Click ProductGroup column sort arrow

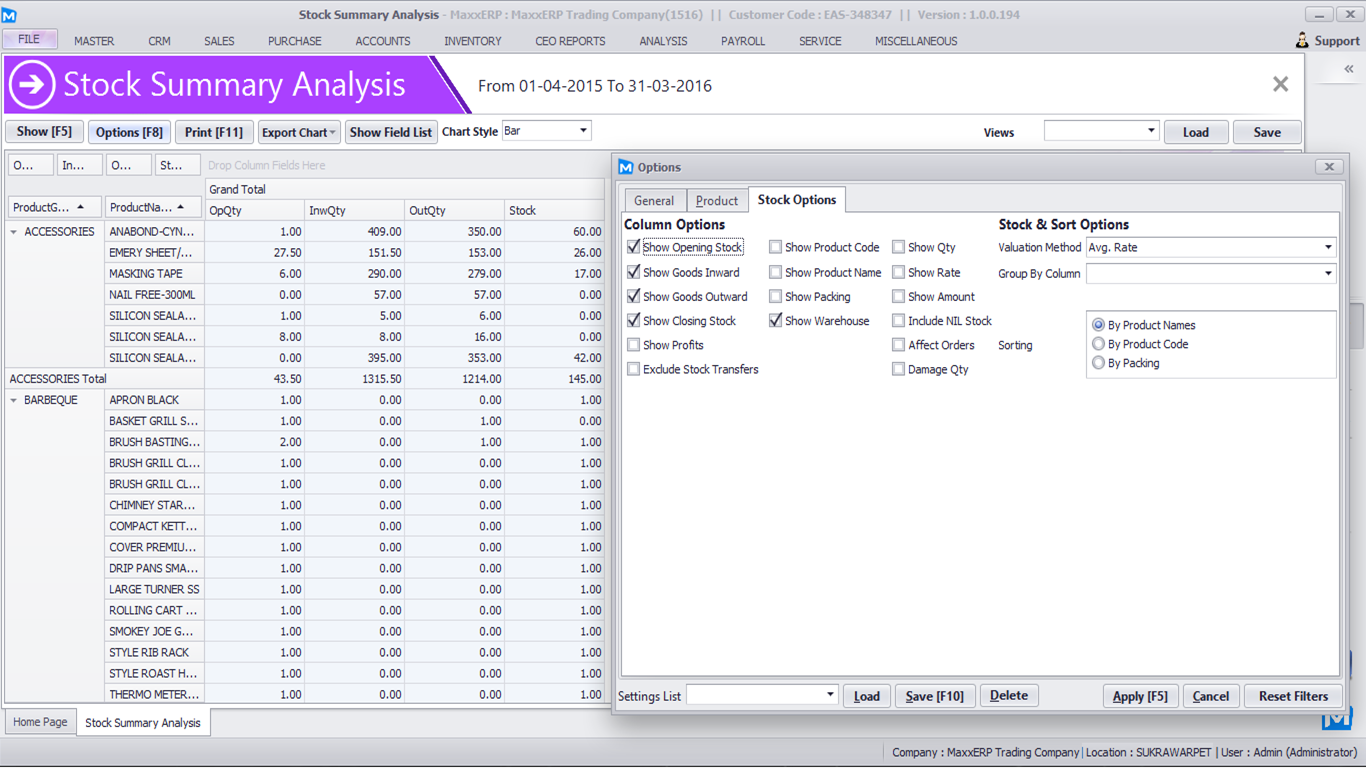(81, 207)
